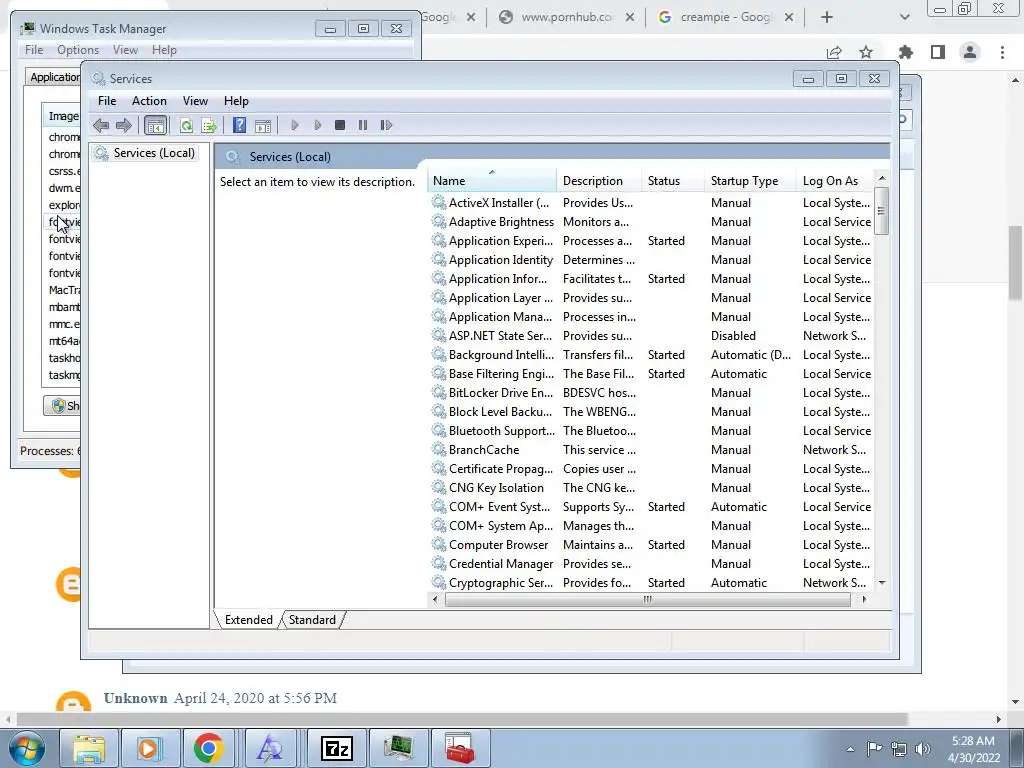Image resolution: width=1024 pixels, height=768 pixels.
Task: Select Application Identity service
Action: pos(651,260)
